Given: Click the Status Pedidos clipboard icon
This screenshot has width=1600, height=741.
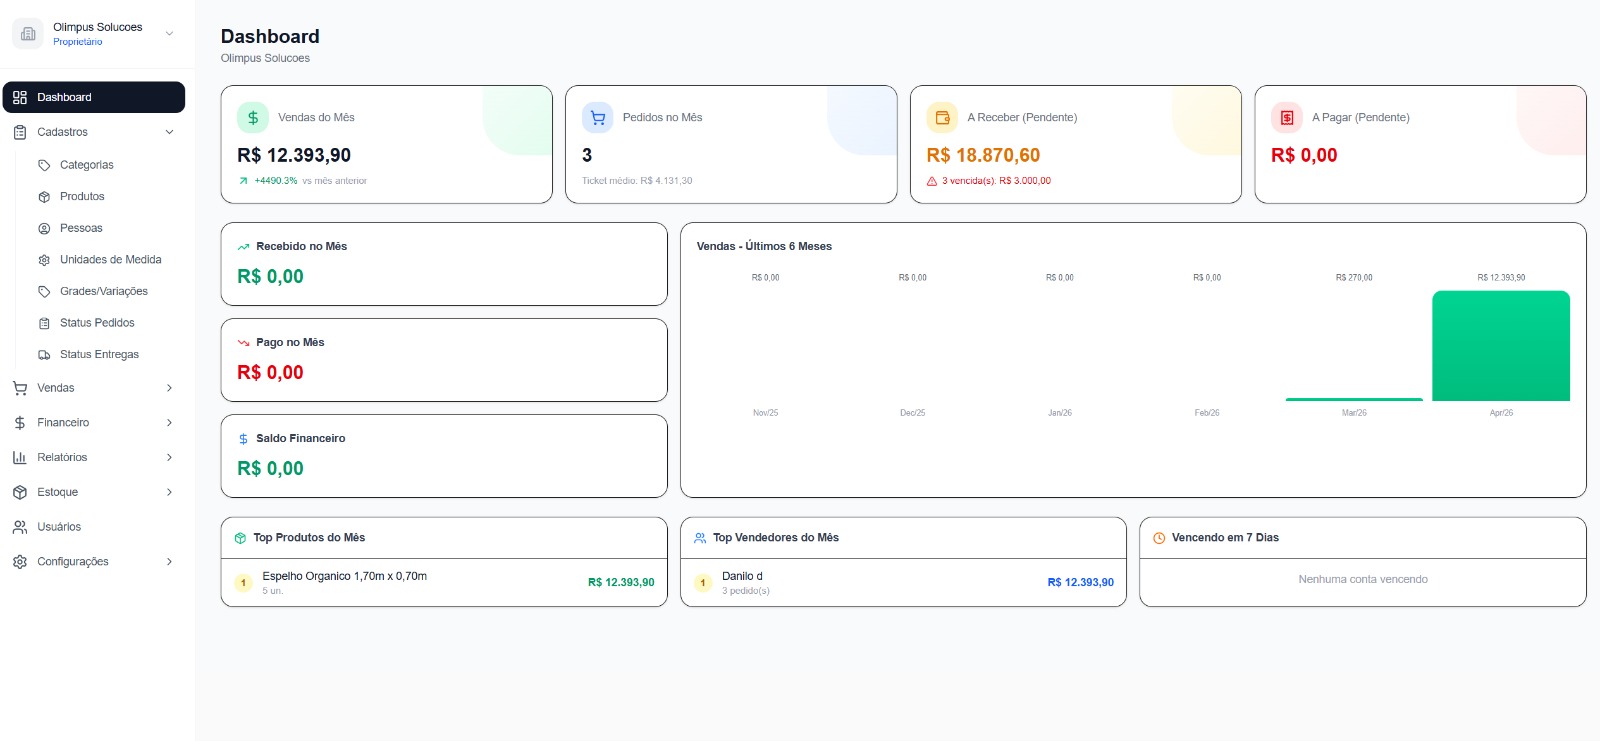Looking at the screenshot, I should pyautogui.click(x=44, y=323).
